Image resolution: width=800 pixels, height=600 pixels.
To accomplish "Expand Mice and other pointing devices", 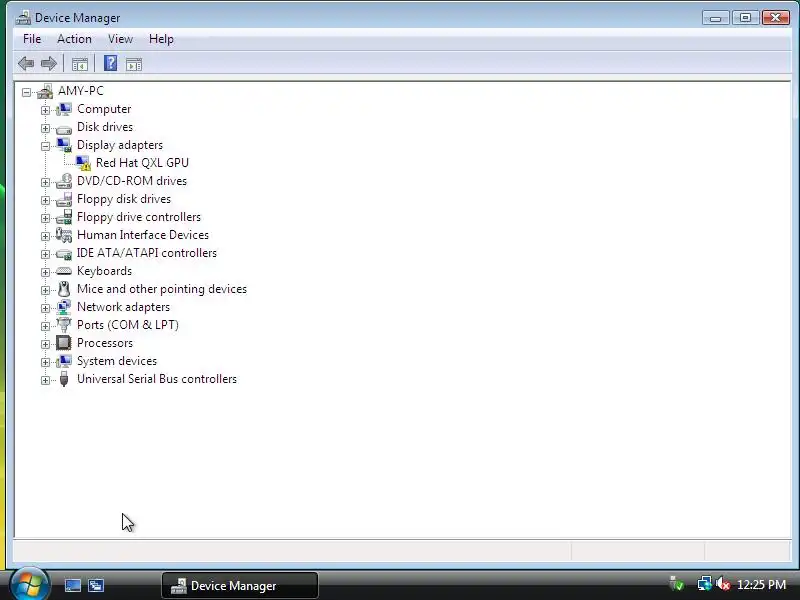I will point(45,290).
